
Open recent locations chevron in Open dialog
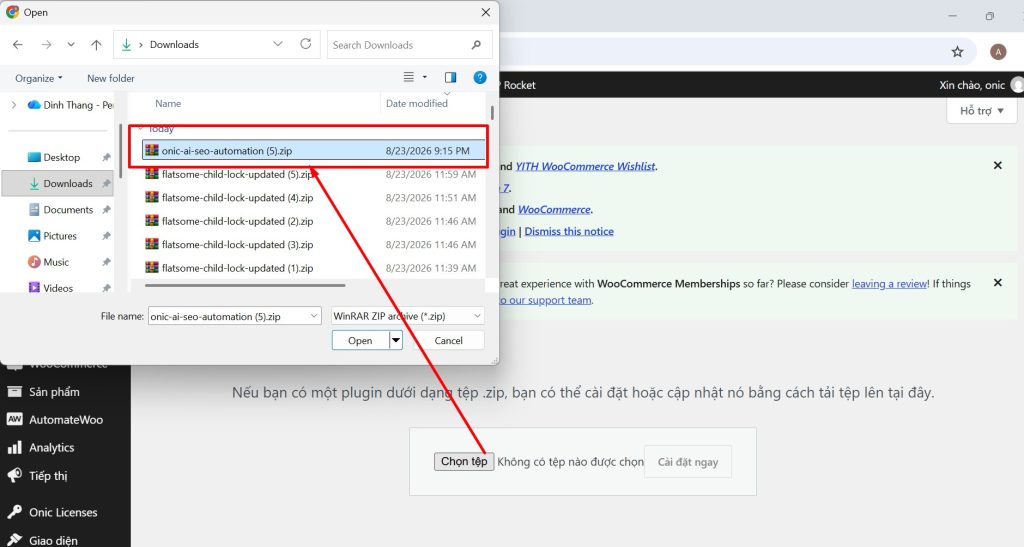coord(71,44)
